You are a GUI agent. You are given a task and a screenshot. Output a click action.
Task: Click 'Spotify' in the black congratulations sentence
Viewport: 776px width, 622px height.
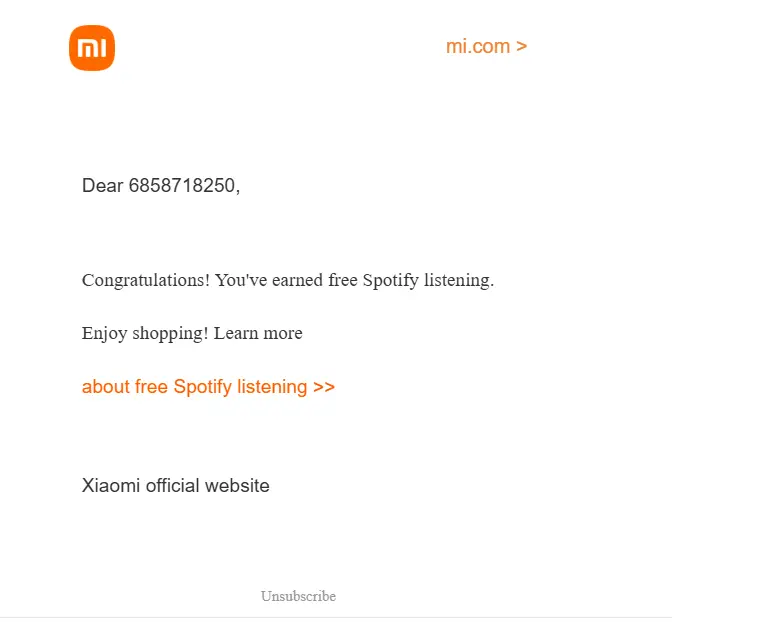[390, 280]
